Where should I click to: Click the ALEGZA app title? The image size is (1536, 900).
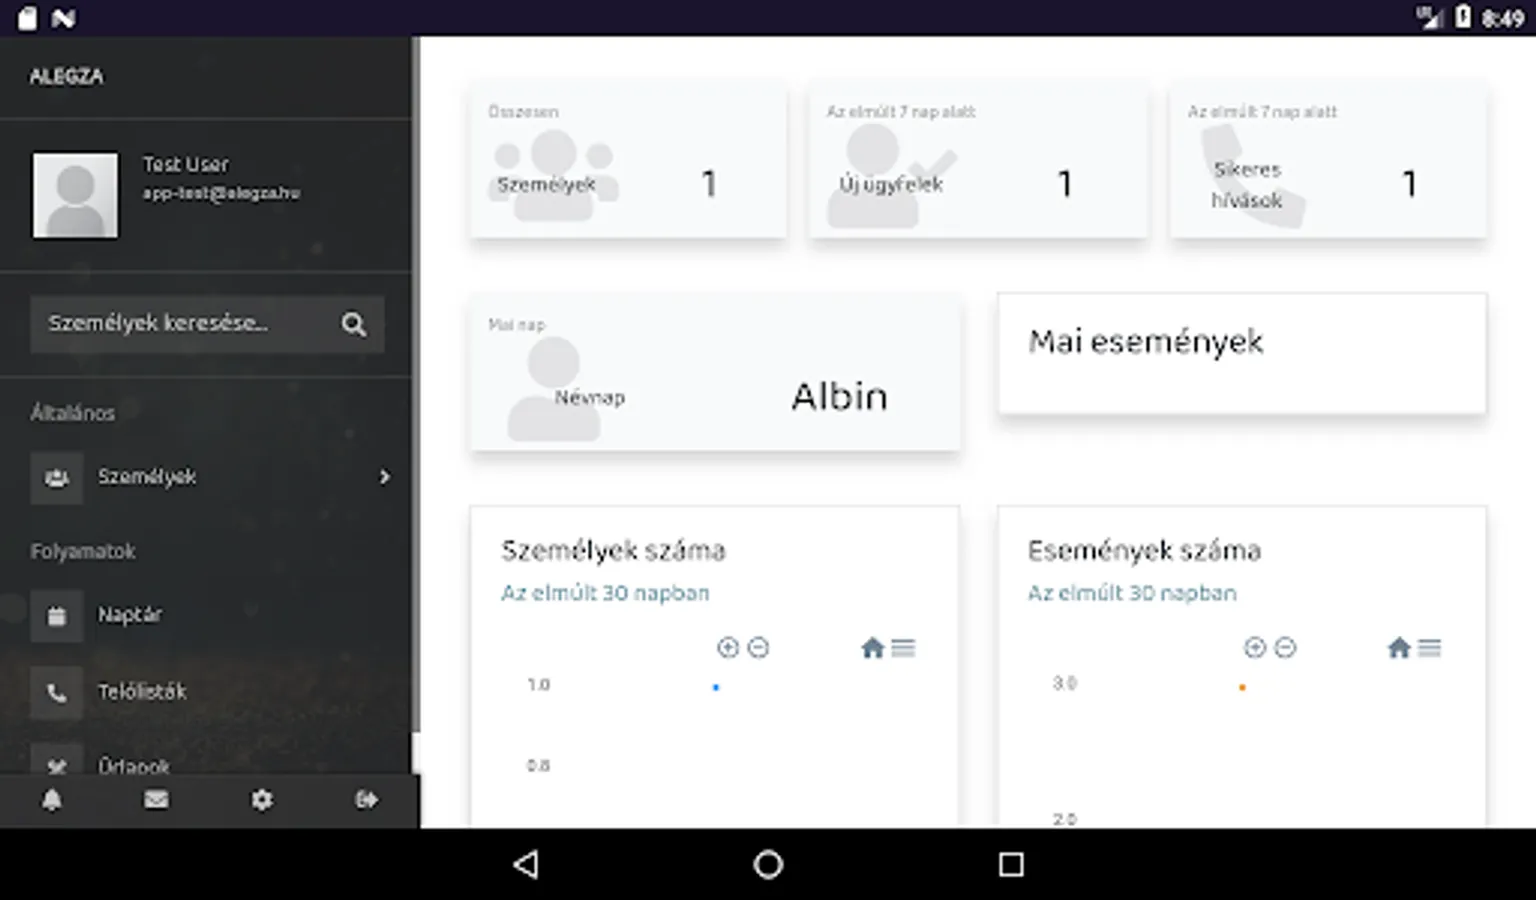(66, 77)
